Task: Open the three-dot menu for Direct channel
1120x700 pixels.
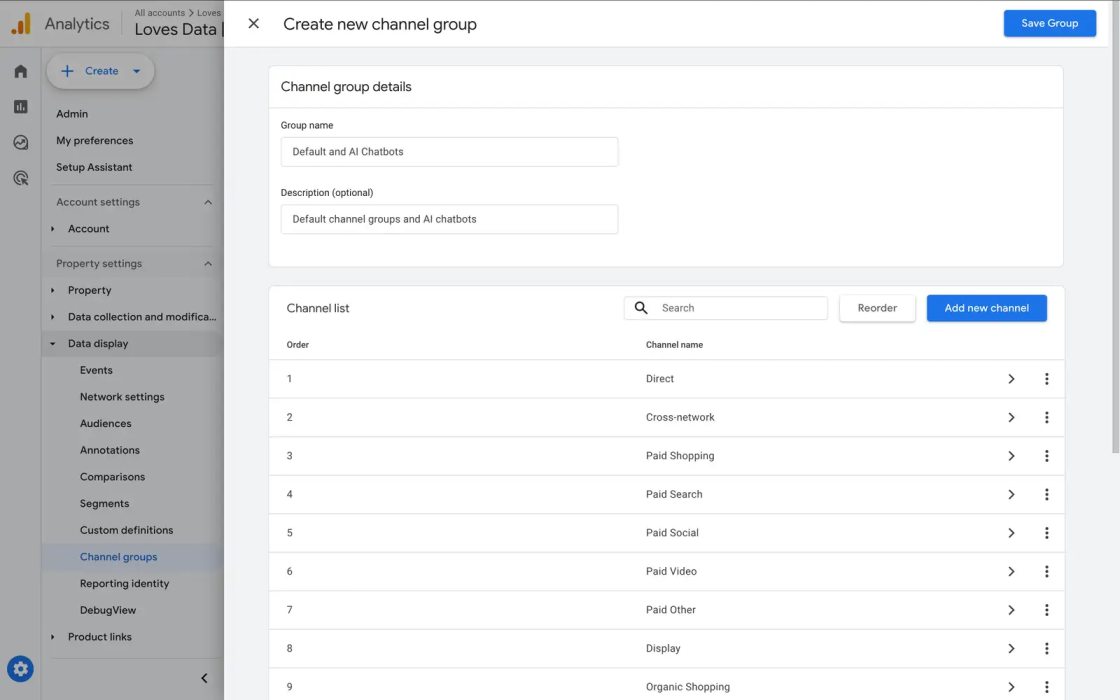Action: tap(1047, 378)
